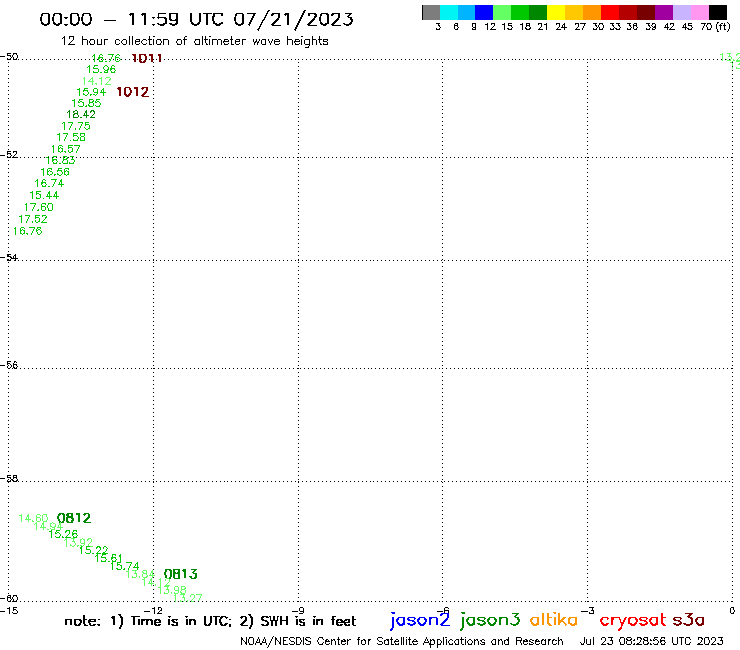Click the -15 longitude axis label
740x650 pixels.
pos(9,611)
